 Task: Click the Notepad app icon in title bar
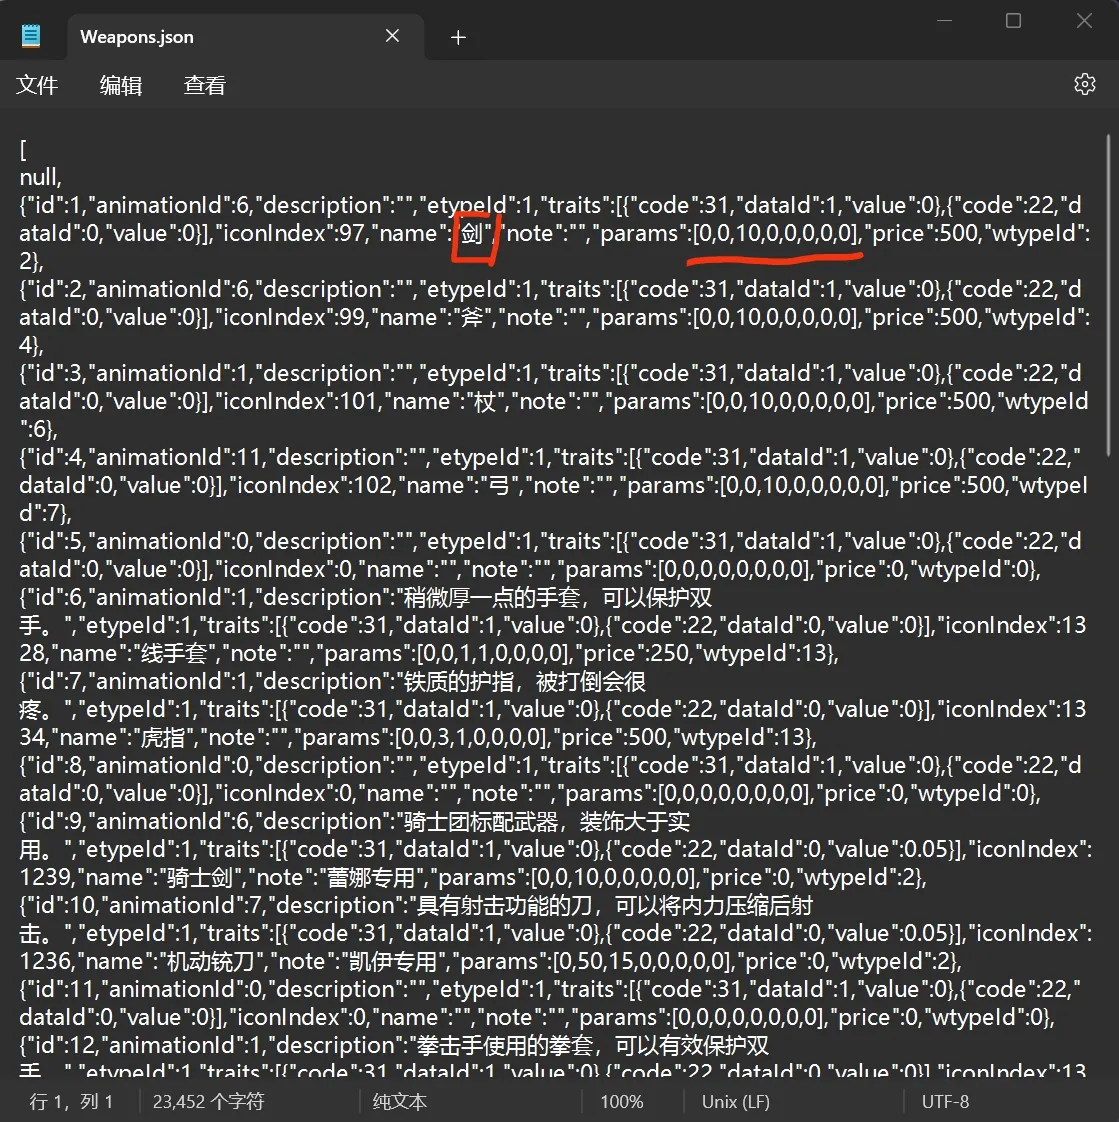coord(31,37)
